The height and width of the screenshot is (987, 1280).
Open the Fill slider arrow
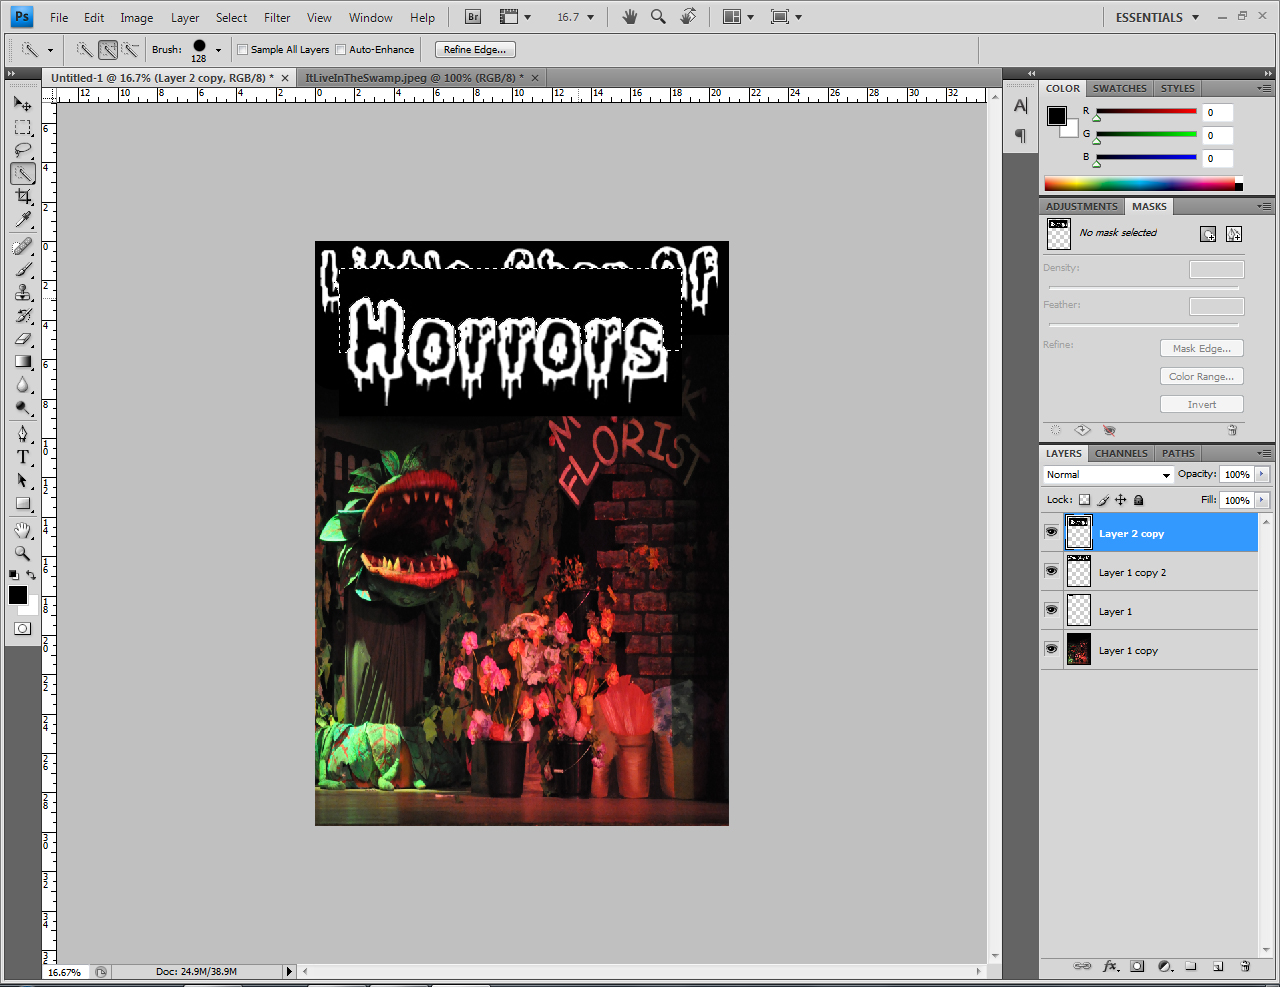(1262, 500)
